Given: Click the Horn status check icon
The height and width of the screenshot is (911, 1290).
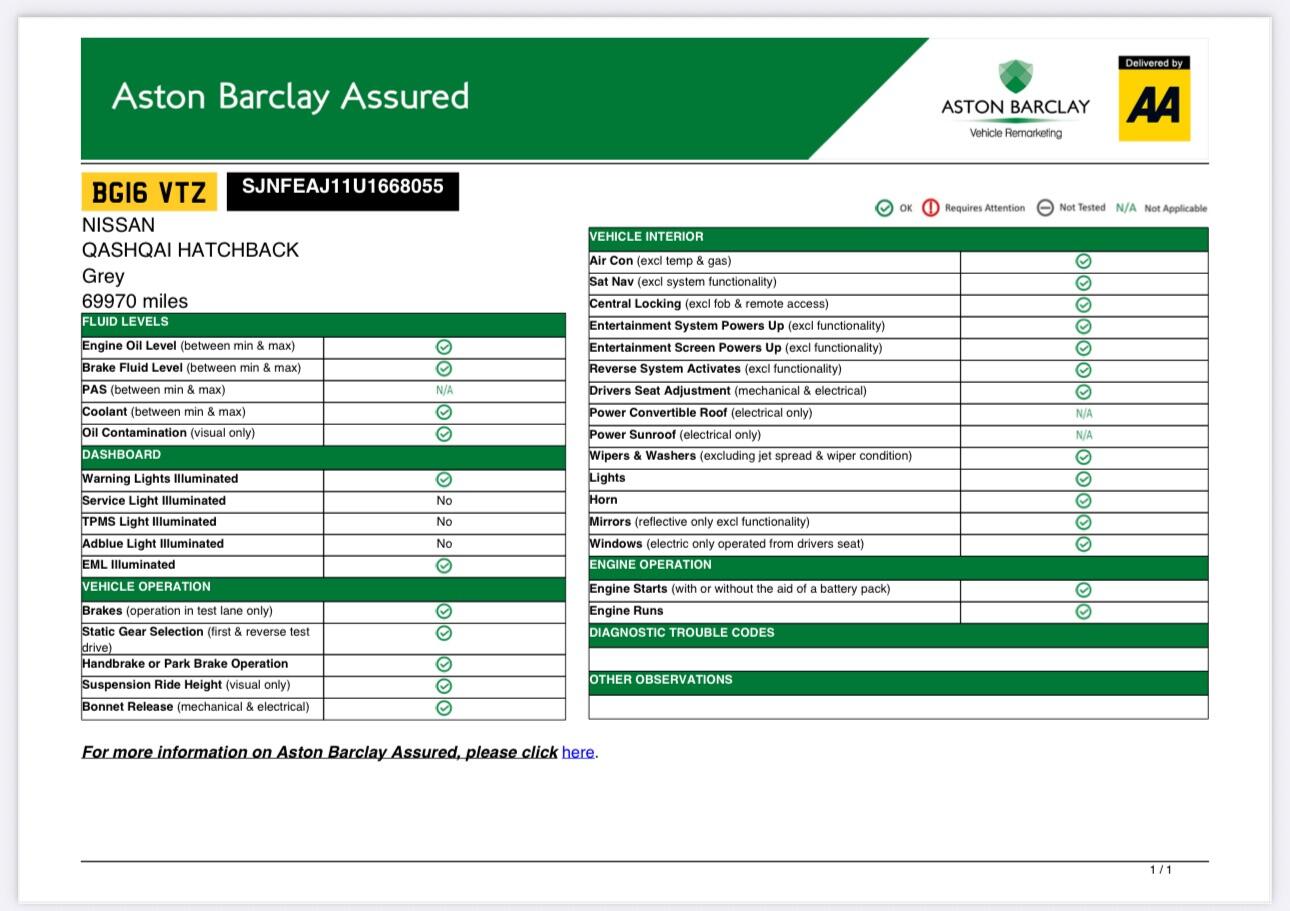Looking at the screenshot, I should [x=1083, y=500].
